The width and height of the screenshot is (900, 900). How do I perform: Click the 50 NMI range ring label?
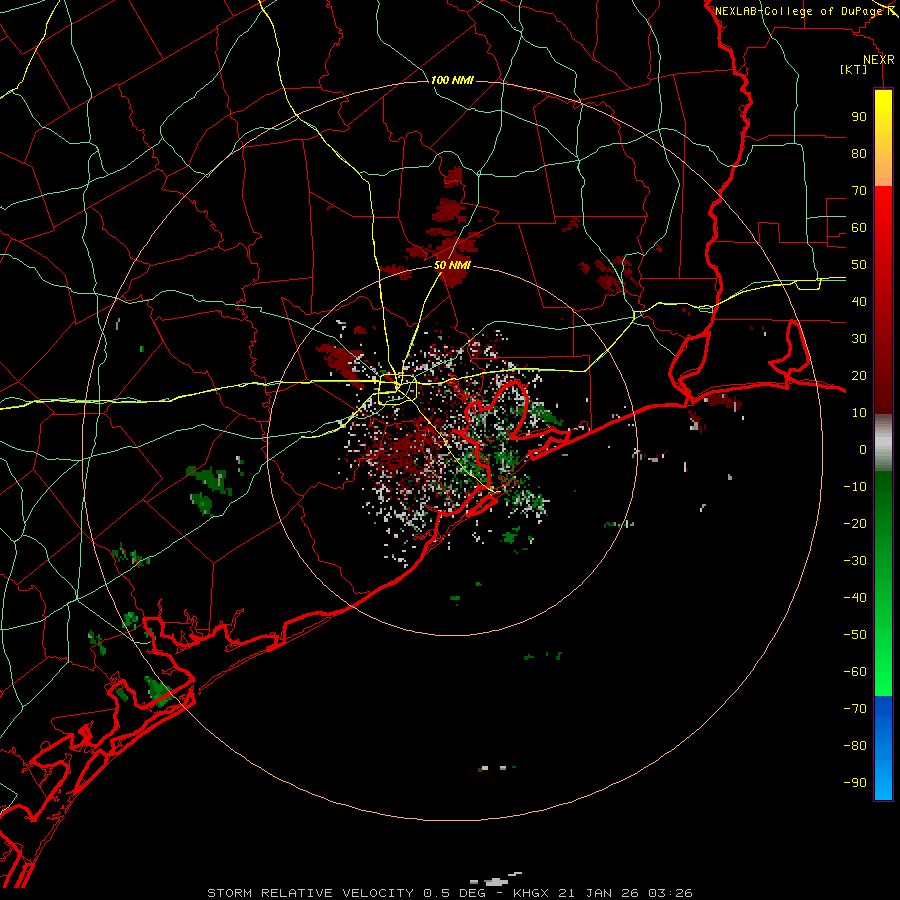[452, 265]
